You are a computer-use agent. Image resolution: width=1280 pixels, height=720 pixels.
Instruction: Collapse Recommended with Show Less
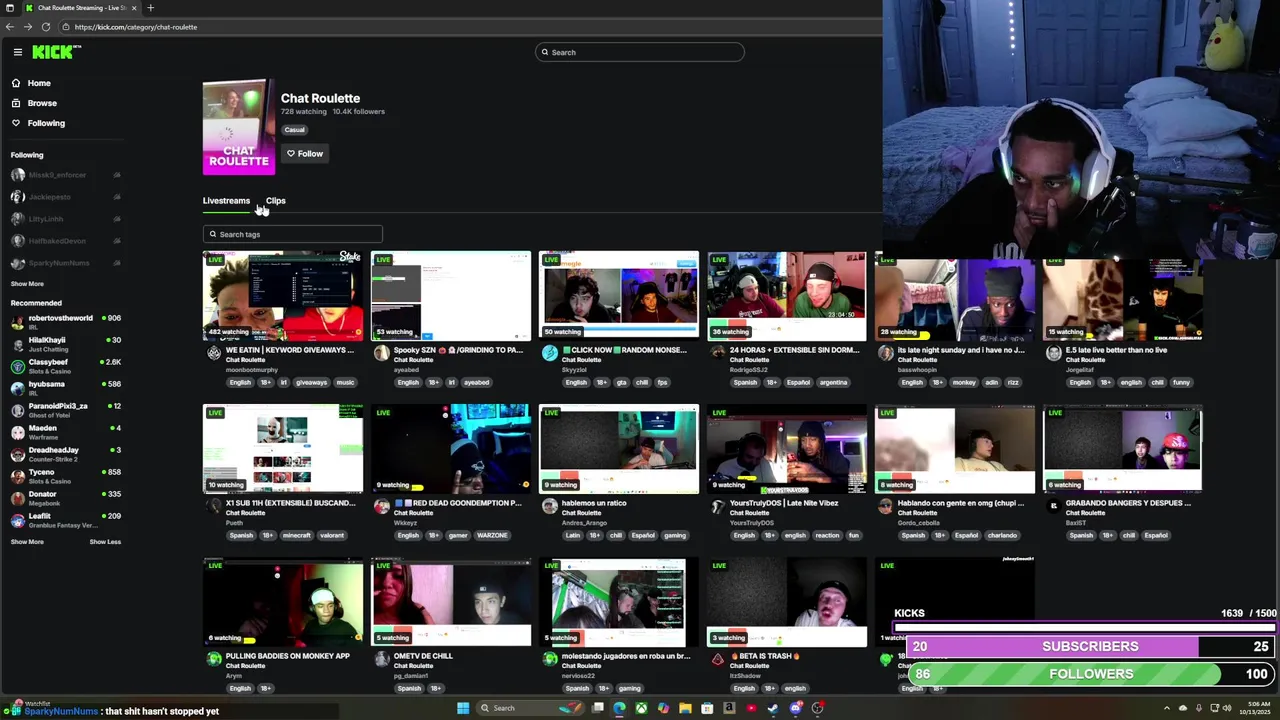(x=105, y=542)
